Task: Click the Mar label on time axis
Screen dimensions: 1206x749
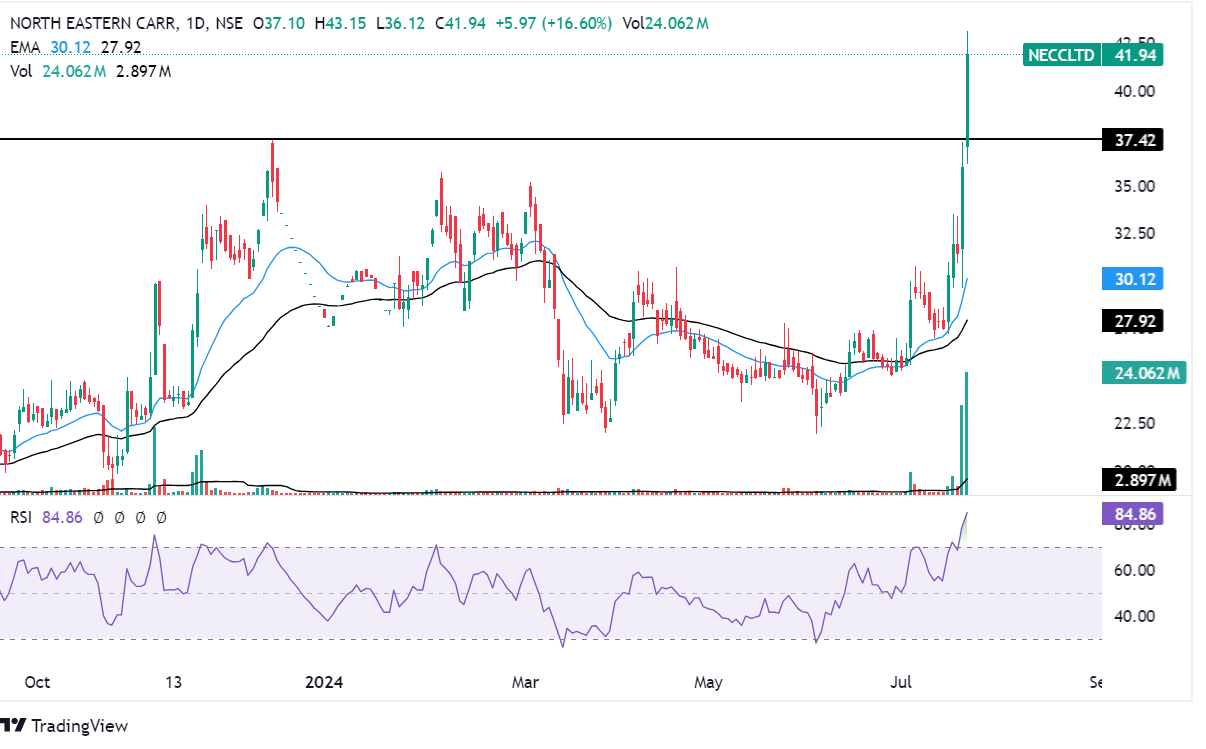Action: tap(525, 683)
